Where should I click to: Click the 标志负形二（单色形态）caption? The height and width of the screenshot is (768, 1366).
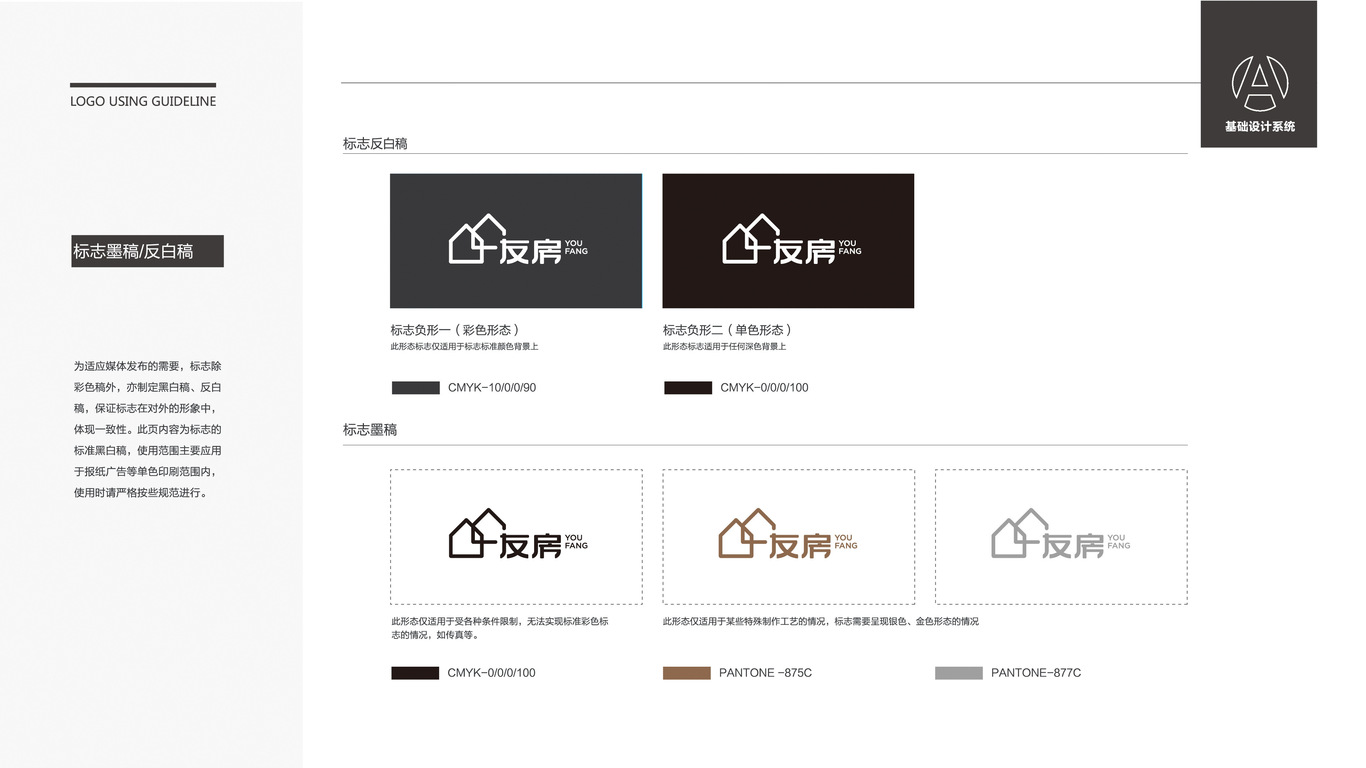[728, 330]
